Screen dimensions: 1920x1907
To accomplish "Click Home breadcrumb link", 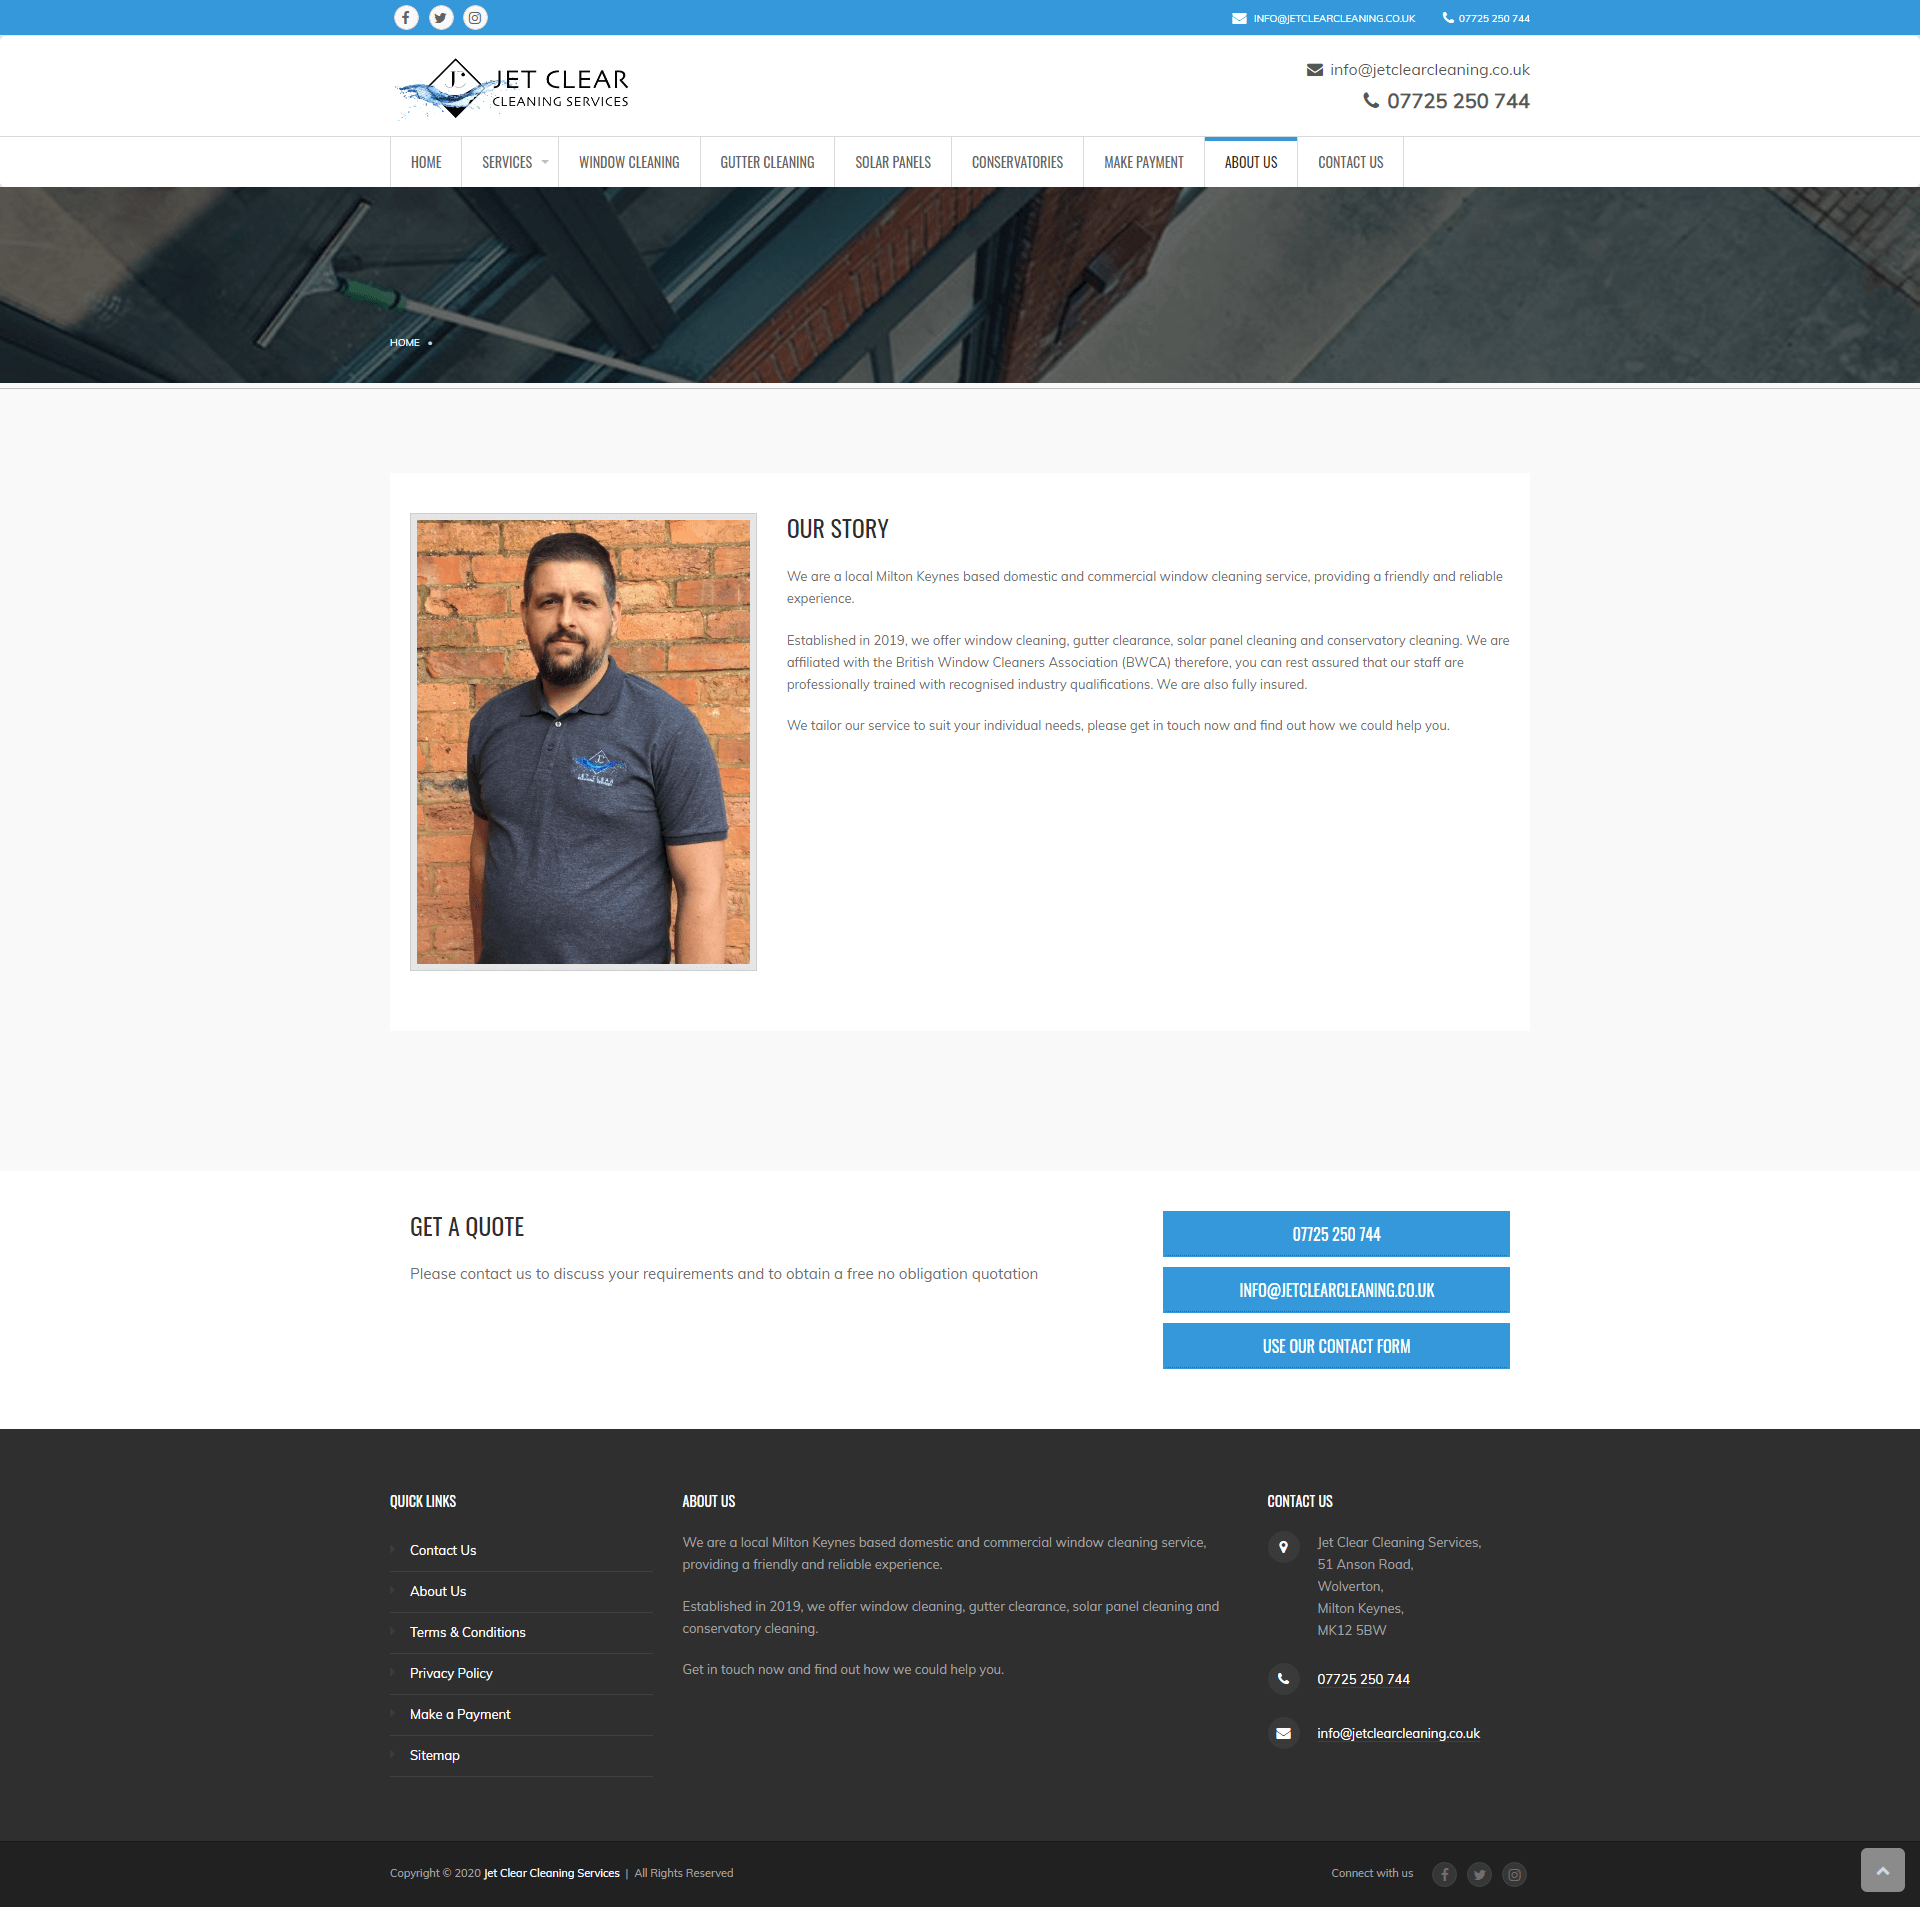I will tap(404, 343).
